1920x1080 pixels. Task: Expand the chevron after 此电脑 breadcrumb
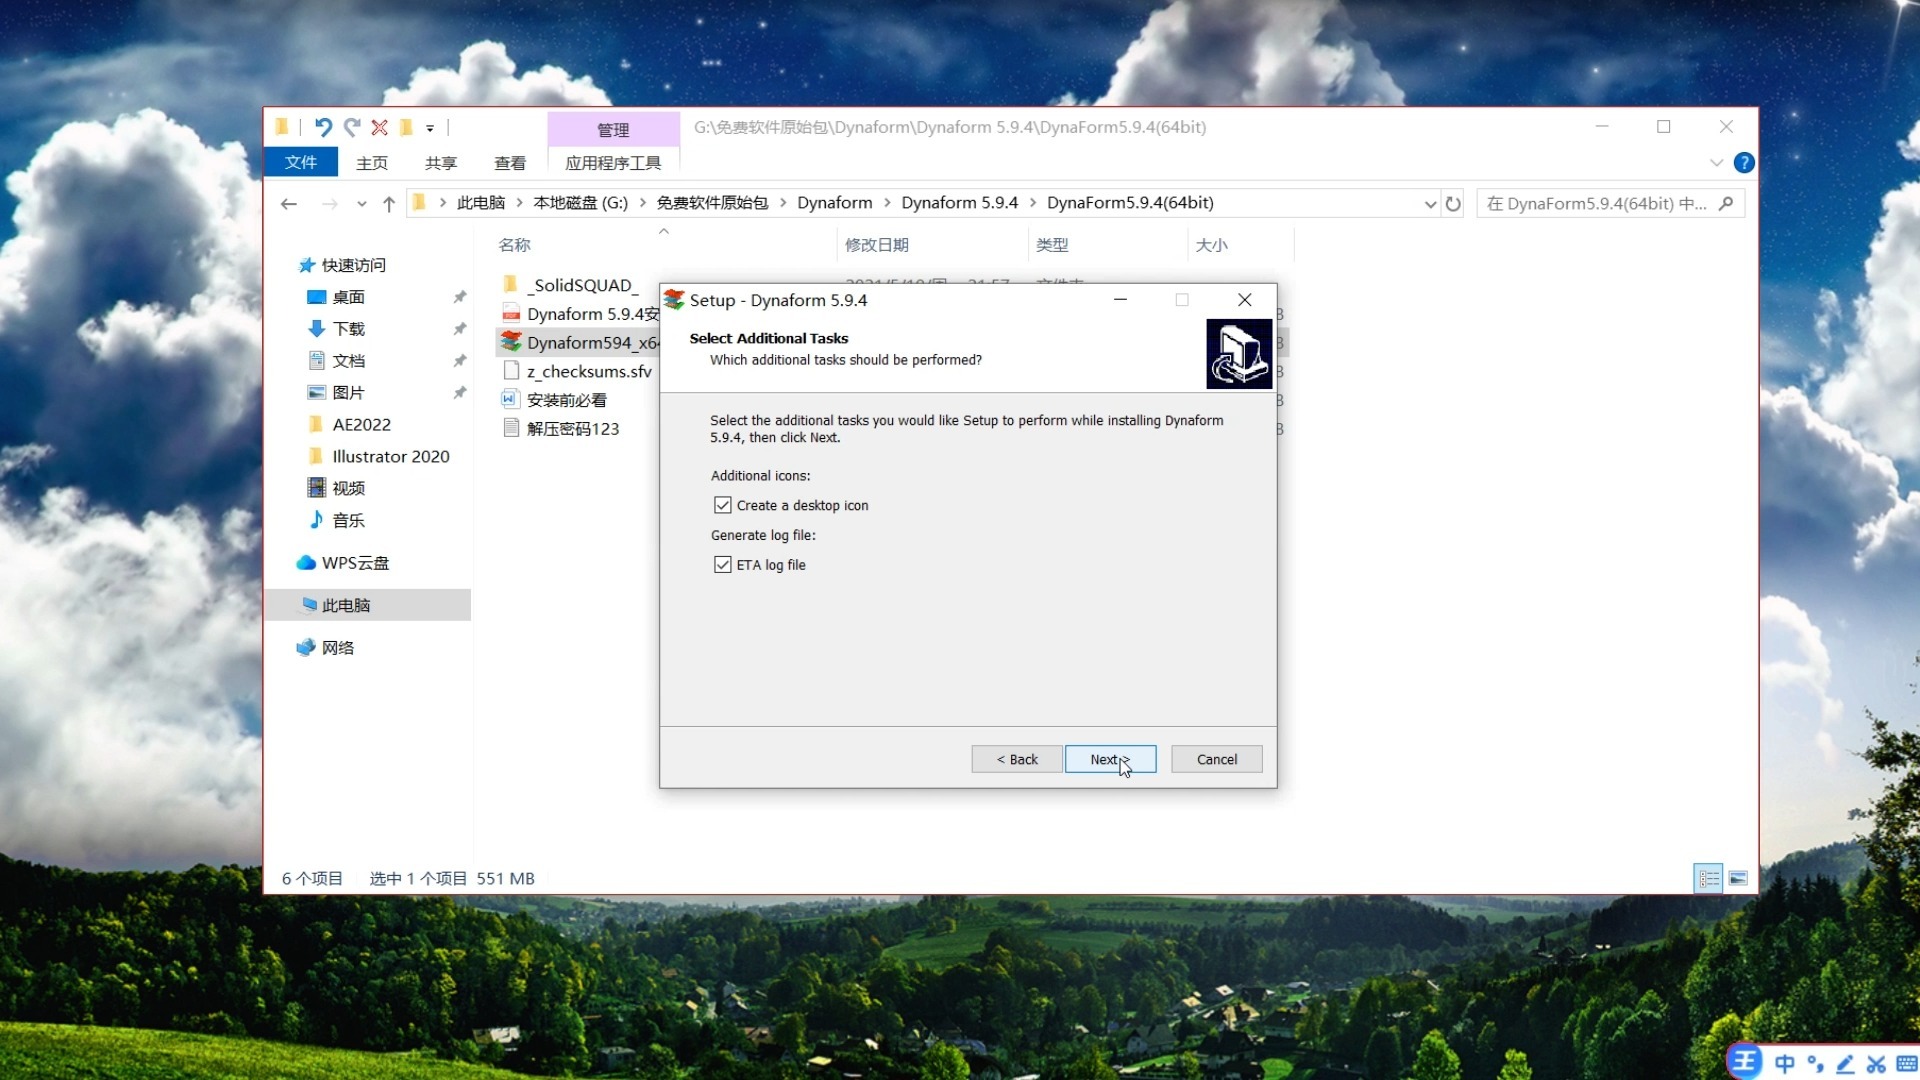pyautogui.click(x=520, y=203)
